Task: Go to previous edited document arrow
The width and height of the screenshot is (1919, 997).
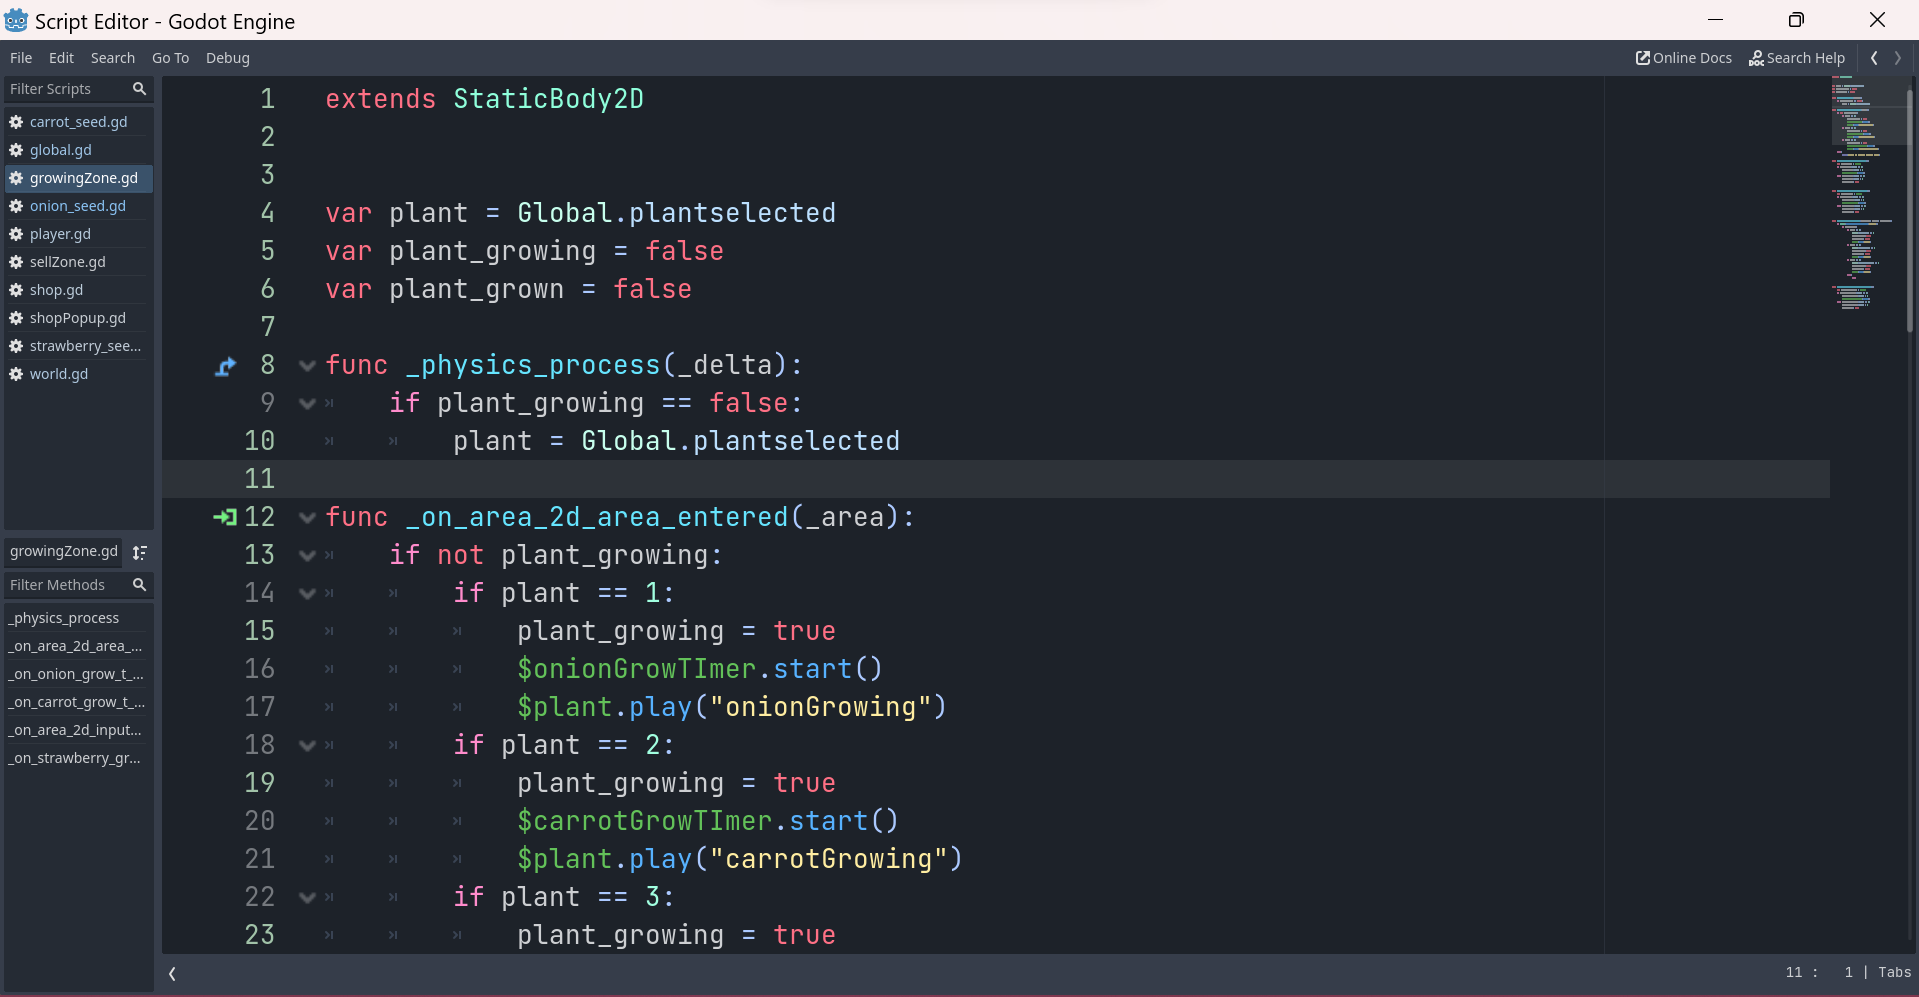Action: 1874,58
